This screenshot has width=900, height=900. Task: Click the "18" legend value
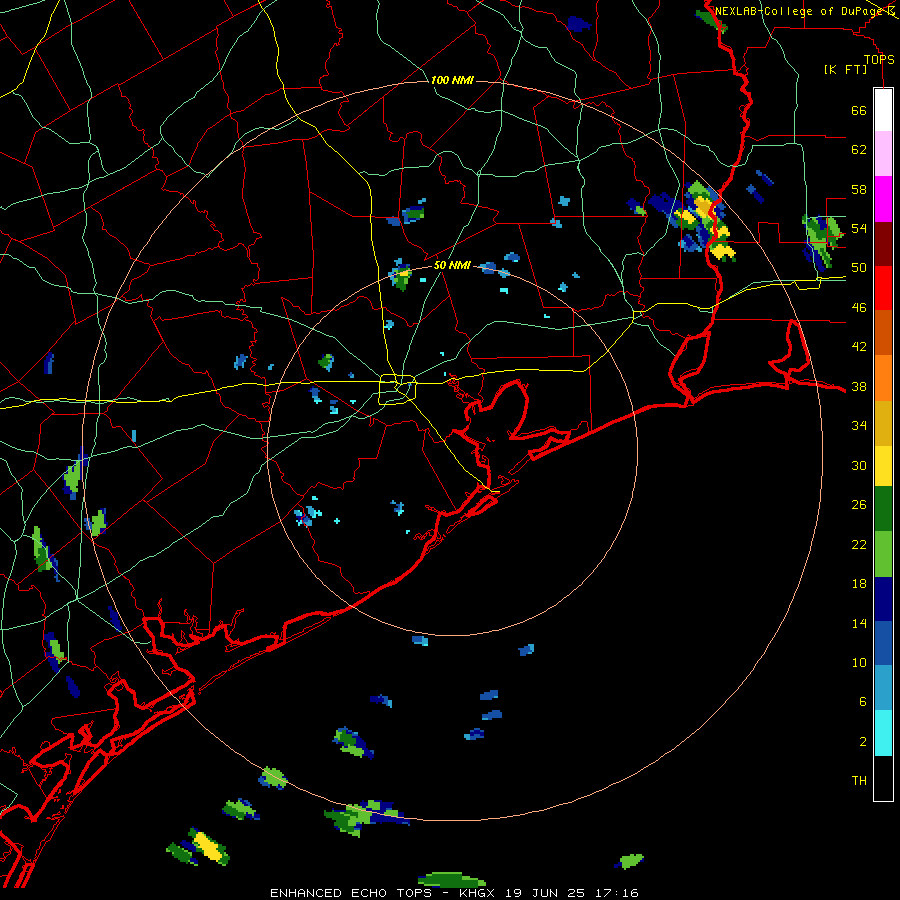point(859,584)
